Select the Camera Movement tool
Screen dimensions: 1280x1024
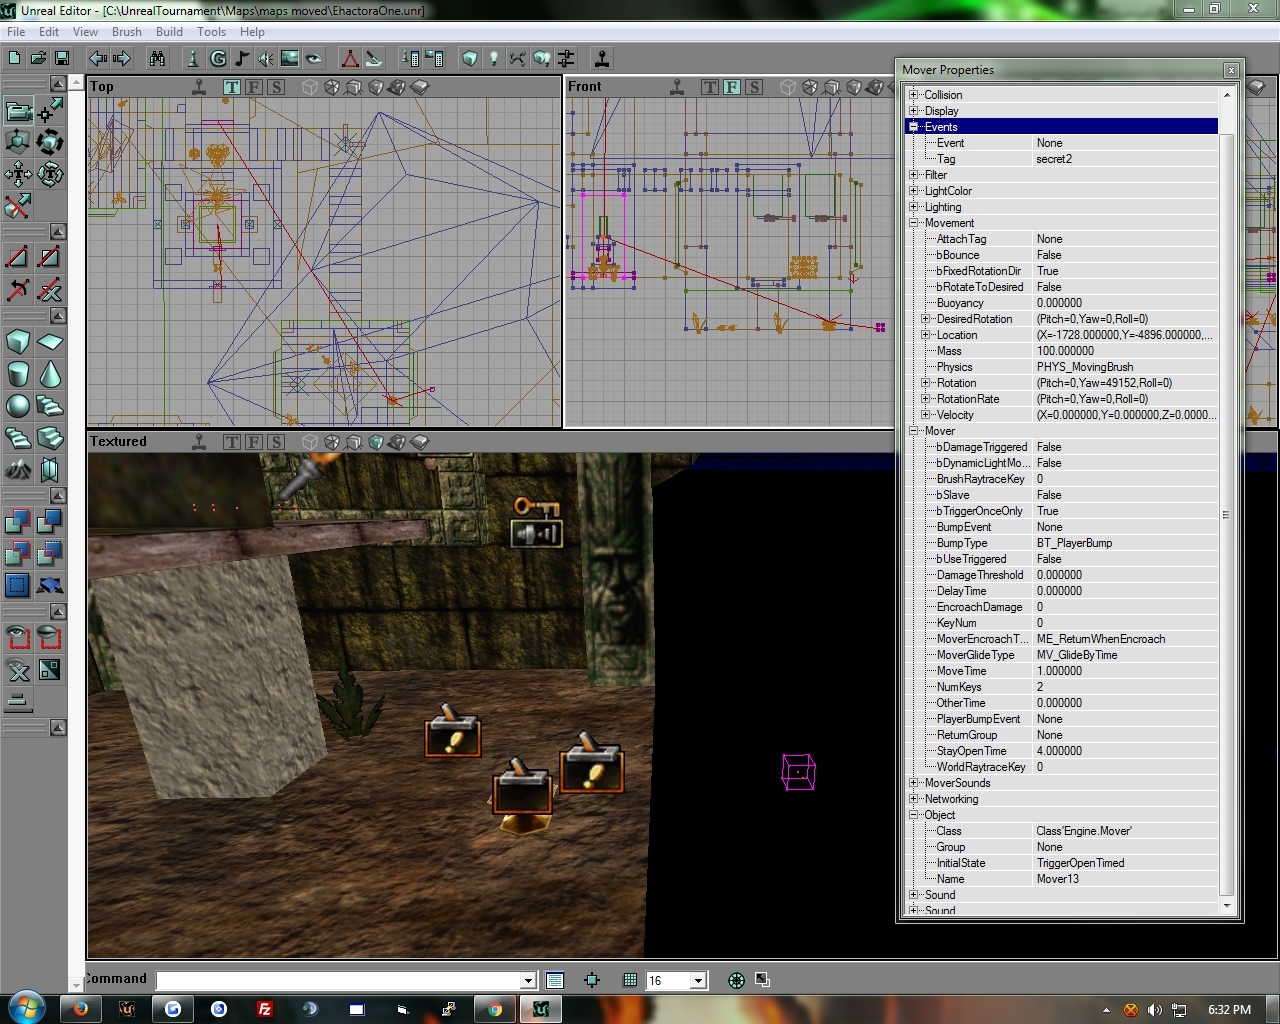pos(18,110)
